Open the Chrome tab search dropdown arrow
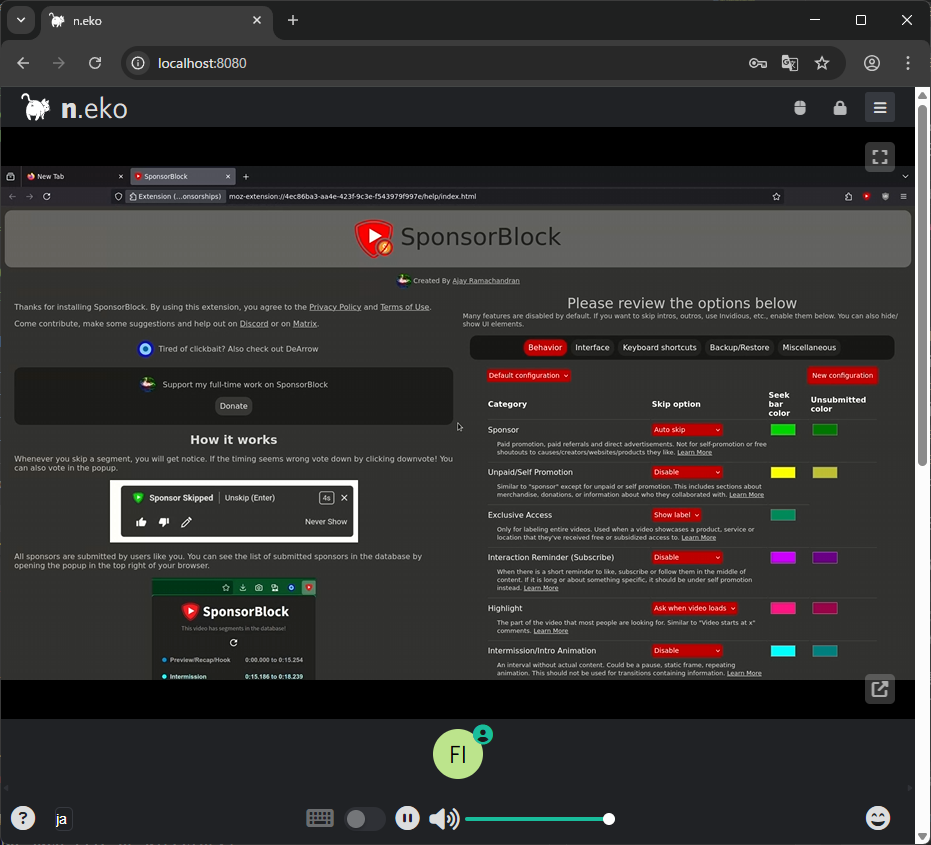The width and height of the screenshot is (931, 845). point(21,20)
